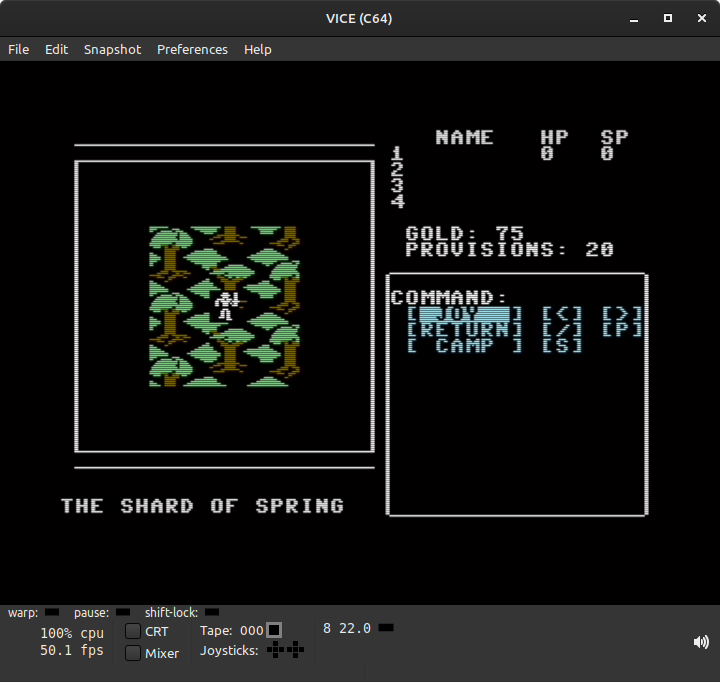This screenshot has height=682, width=720.
Task: Click the 100% cpu status text
Action: 72,633
